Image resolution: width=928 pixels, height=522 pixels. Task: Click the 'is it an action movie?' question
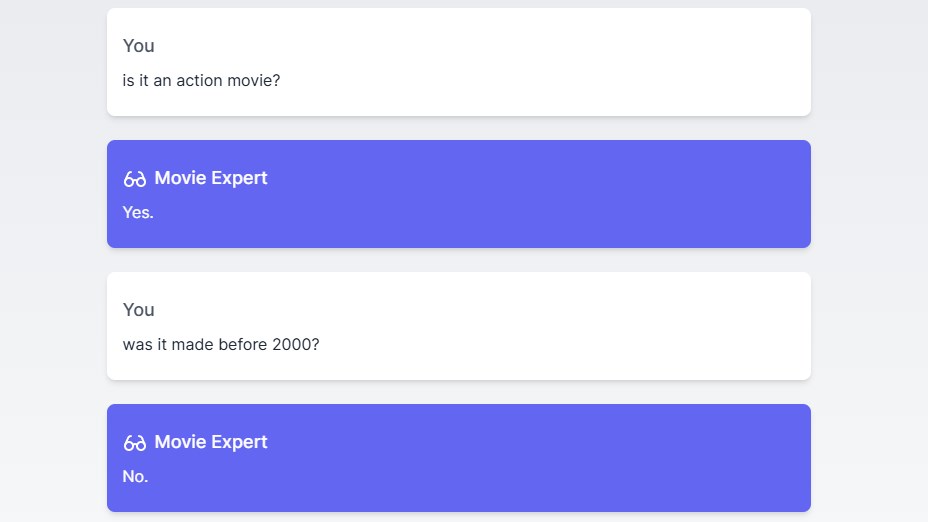tap(201, 80)
